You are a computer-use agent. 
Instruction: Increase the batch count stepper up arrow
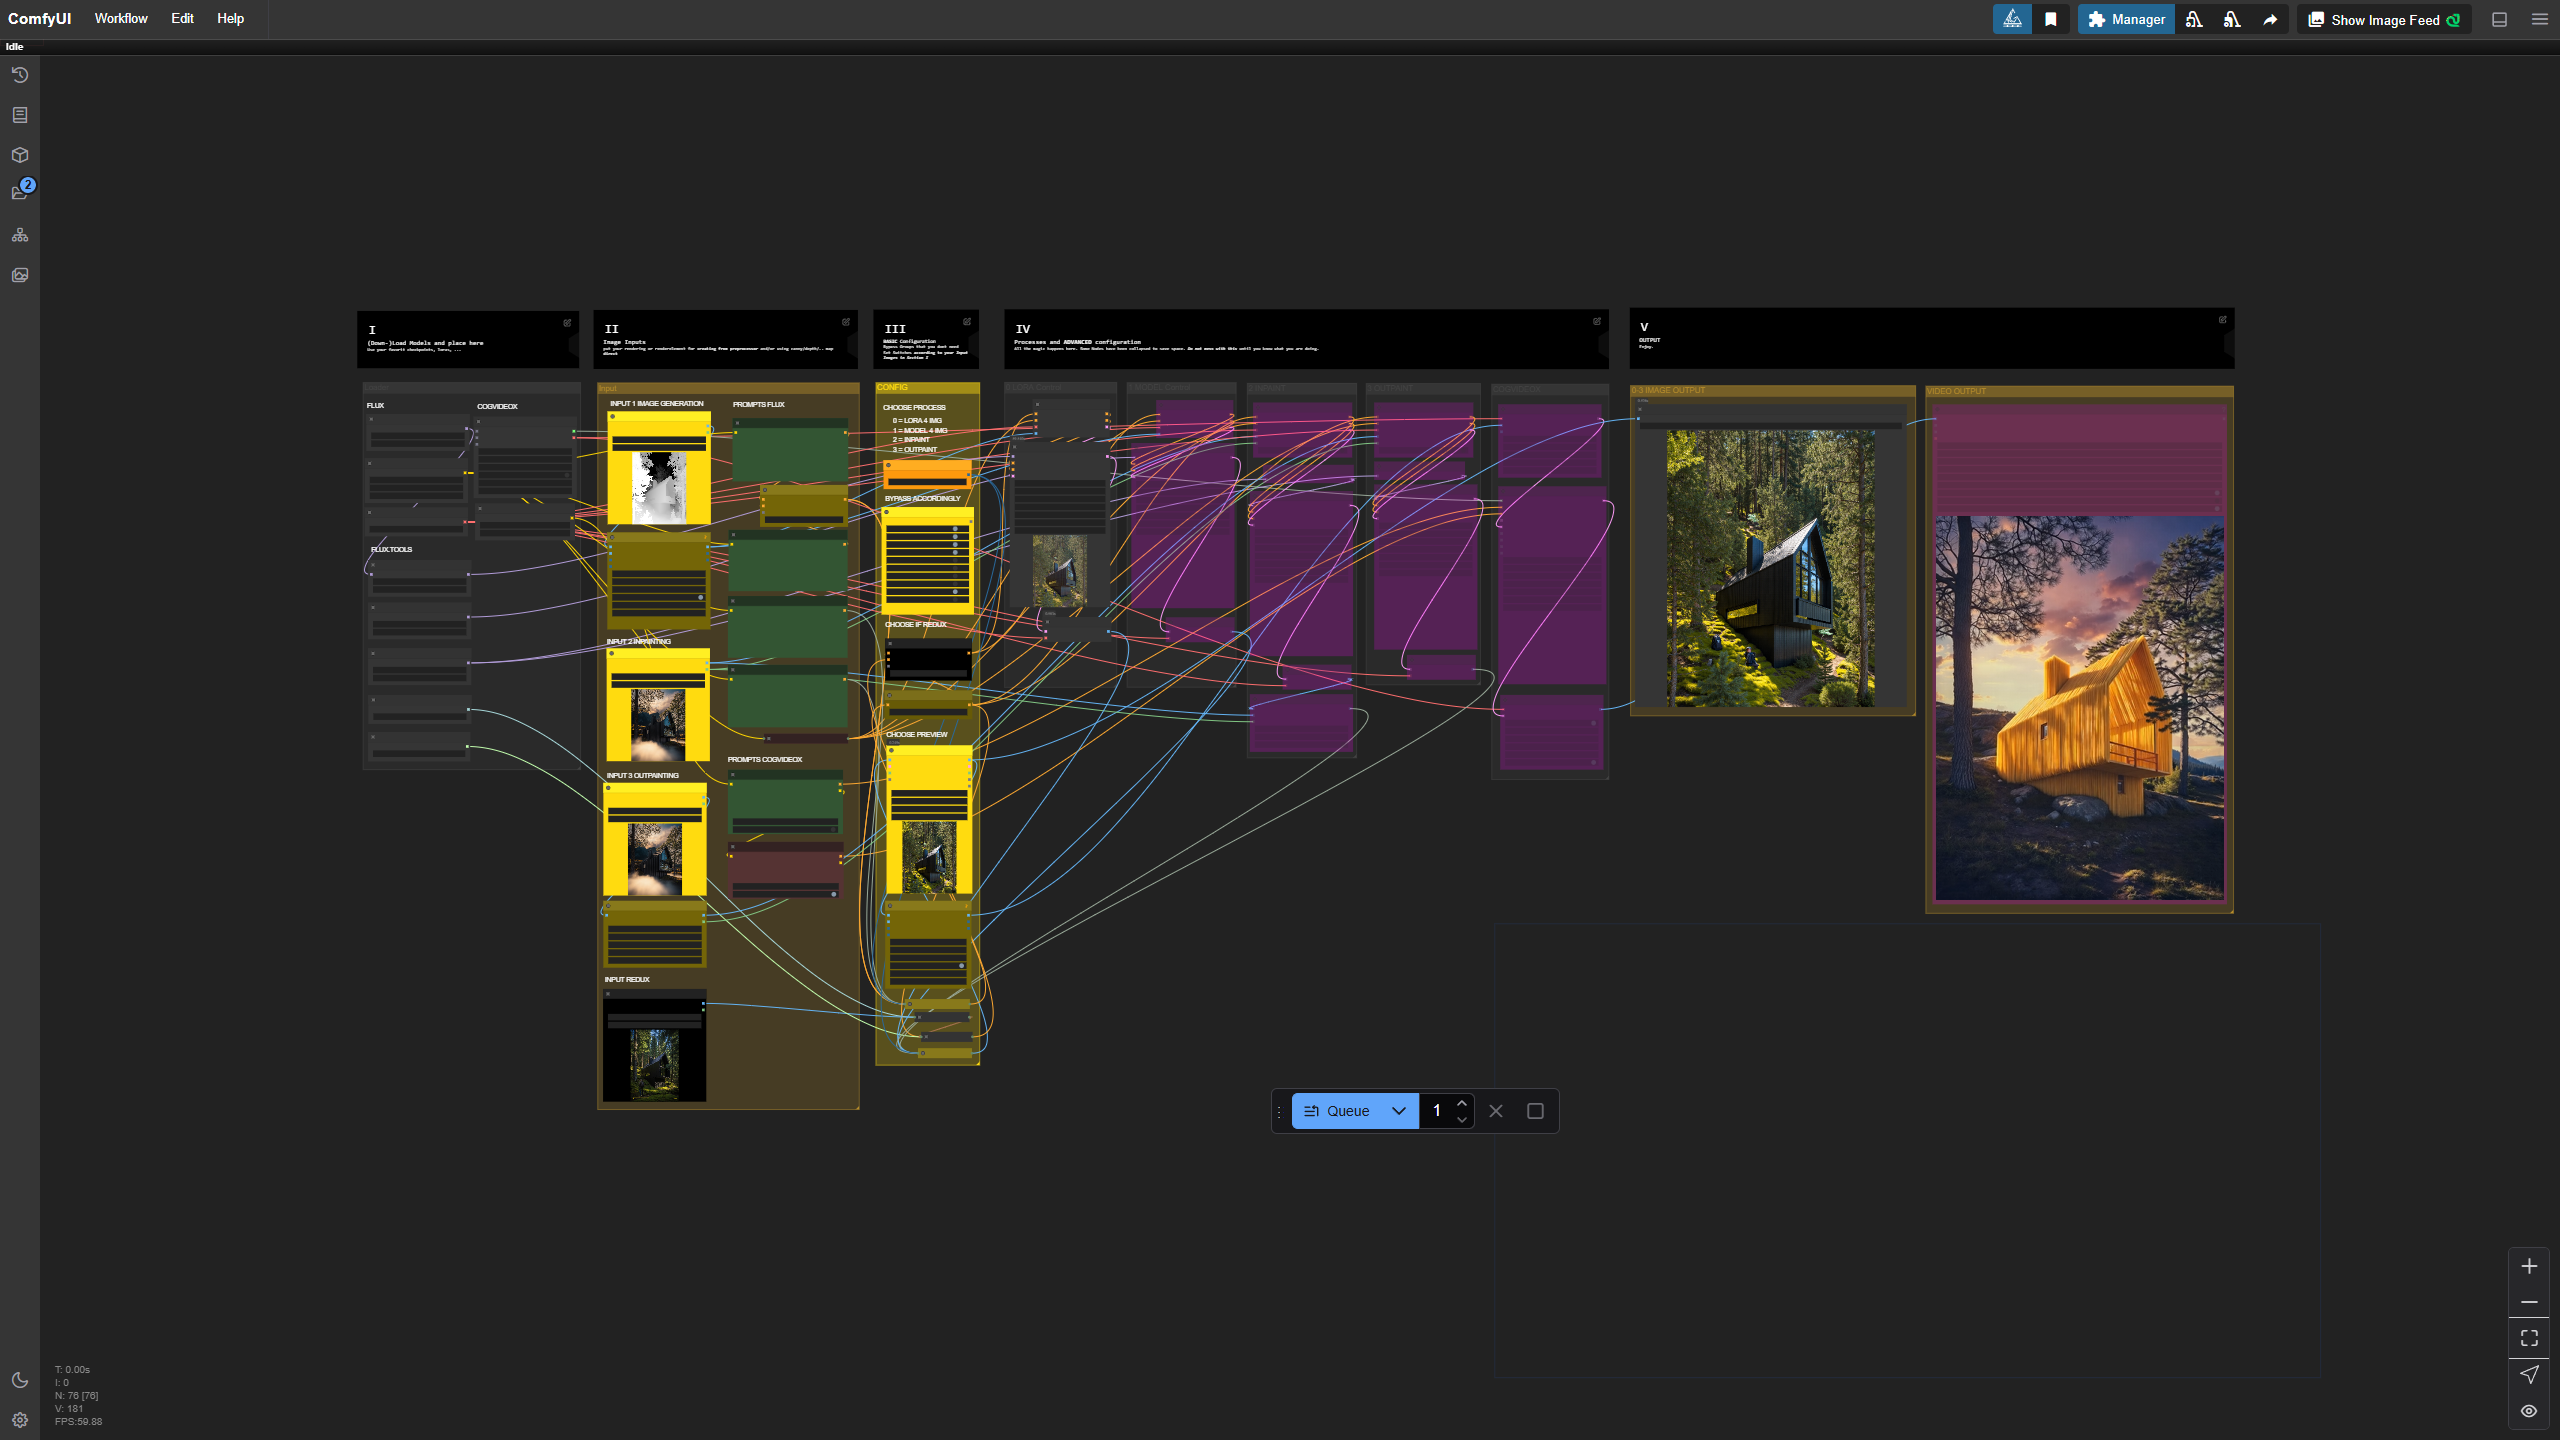point(1462,1103)
